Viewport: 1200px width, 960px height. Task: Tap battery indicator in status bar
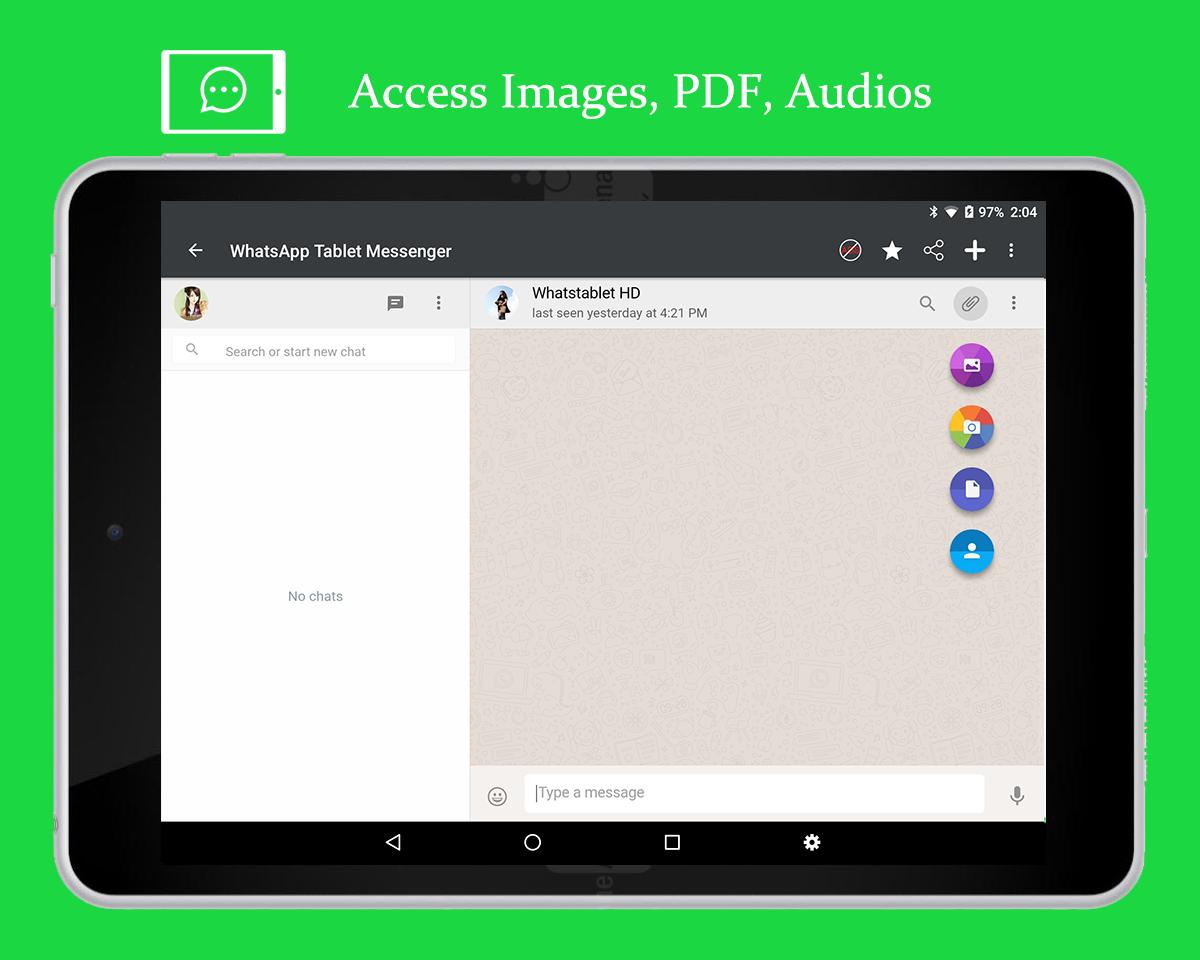pyautogui.click(x=969, y=212)
